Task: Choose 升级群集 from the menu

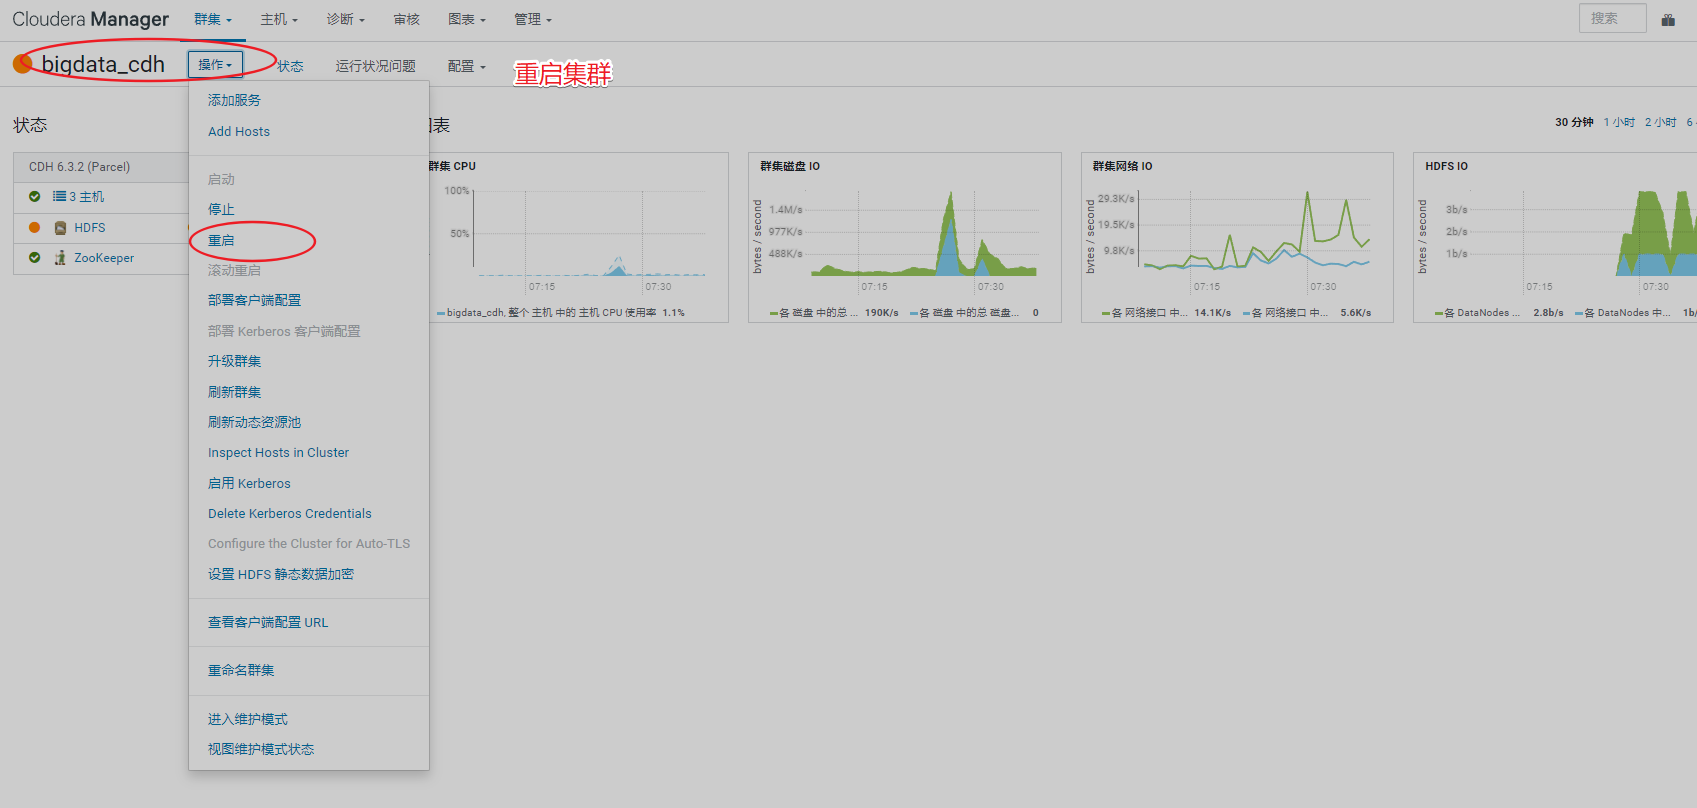Action: (x=234, y=361)
